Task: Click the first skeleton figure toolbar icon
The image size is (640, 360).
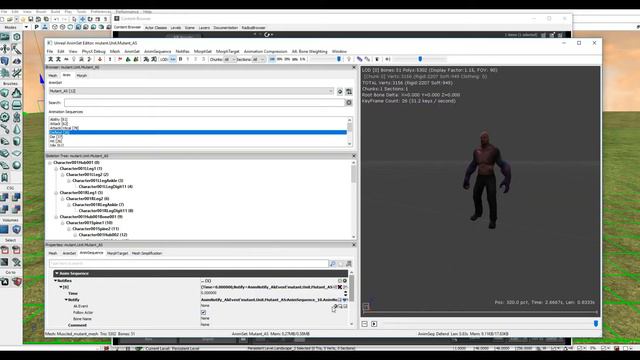Action: [51, 60]
